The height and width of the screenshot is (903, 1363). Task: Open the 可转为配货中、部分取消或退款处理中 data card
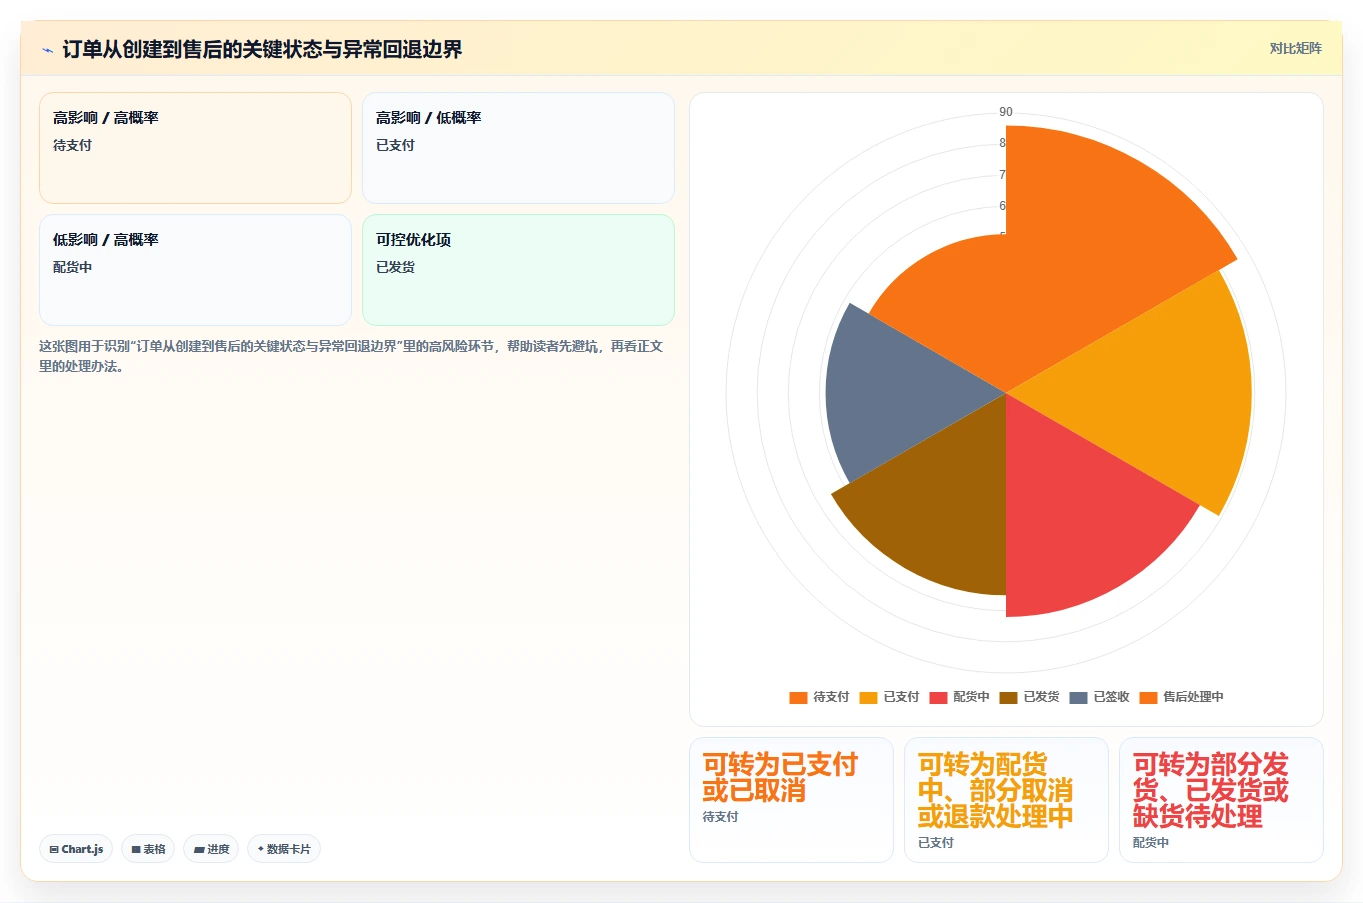click(x=1006, y=800)
